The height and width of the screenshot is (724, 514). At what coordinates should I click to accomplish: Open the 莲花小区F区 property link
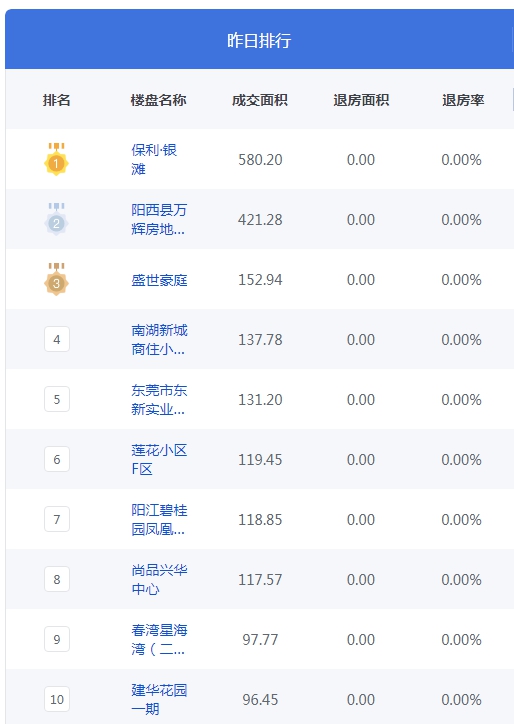coord(159,459)
